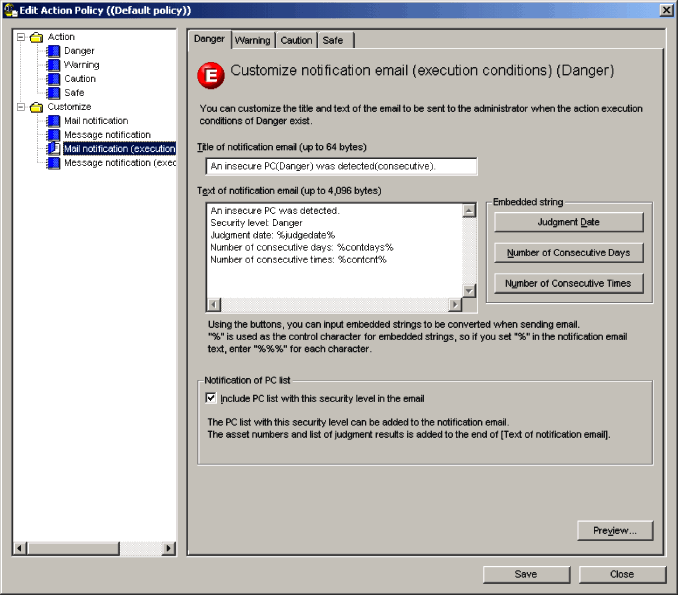Click the email text scroll down arrow

pyautogui.click(x=469, y=291)
